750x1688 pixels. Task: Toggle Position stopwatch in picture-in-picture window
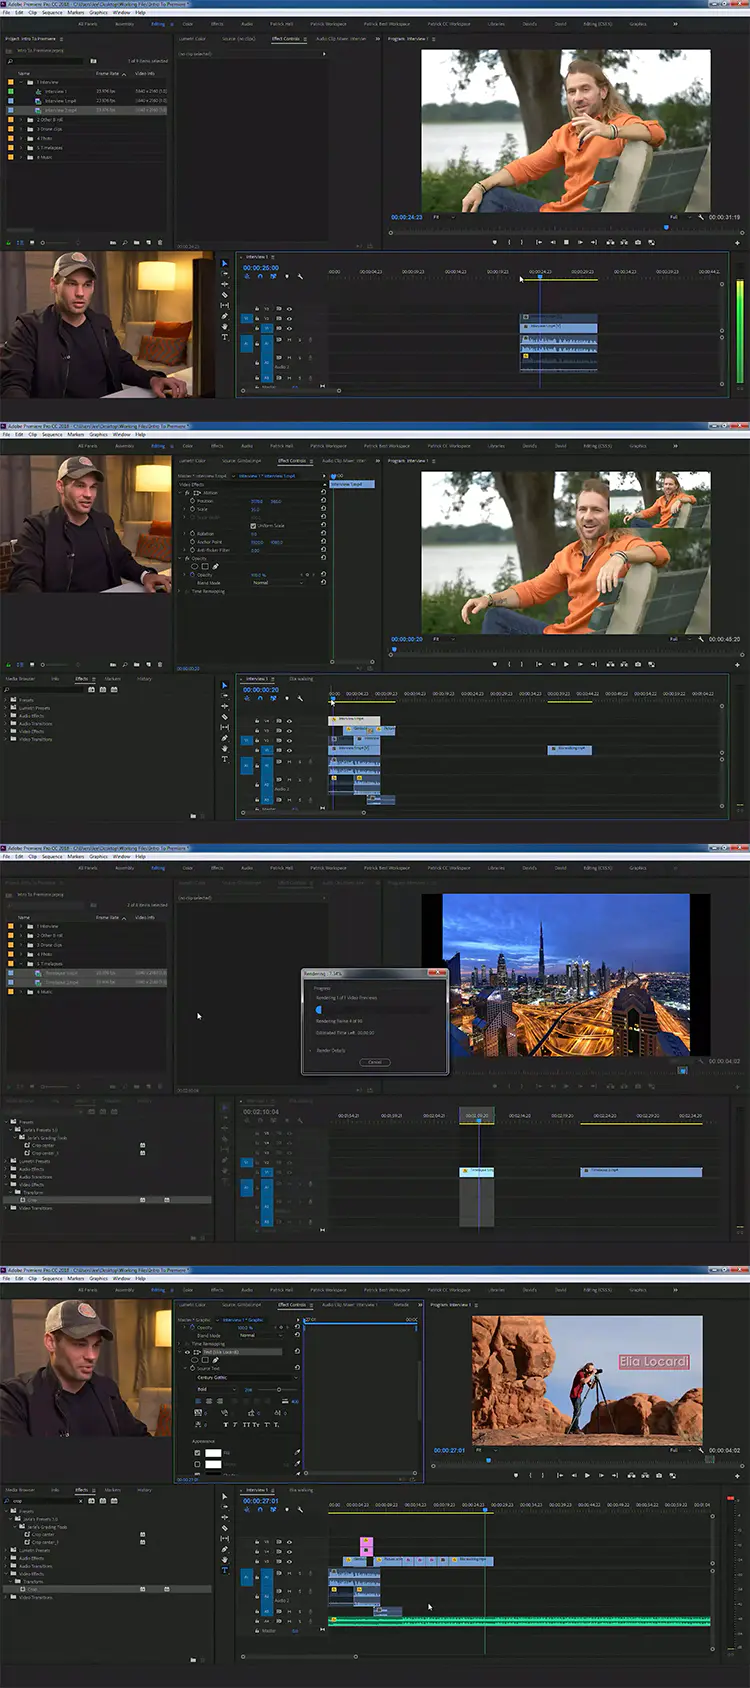(192, 501)
